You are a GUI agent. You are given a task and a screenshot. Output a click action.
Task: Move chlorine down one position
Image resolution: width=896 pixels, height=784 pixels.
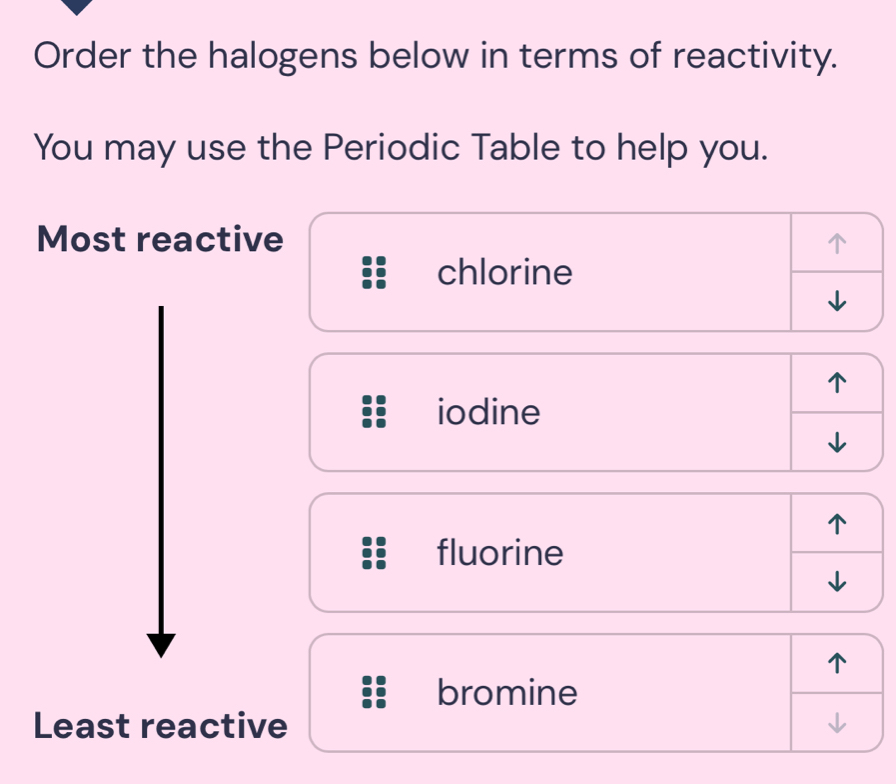837,301
